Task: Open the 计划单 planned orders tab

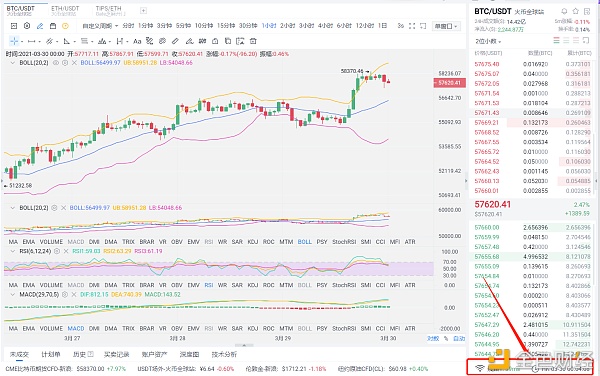Action: pos(51,354)
